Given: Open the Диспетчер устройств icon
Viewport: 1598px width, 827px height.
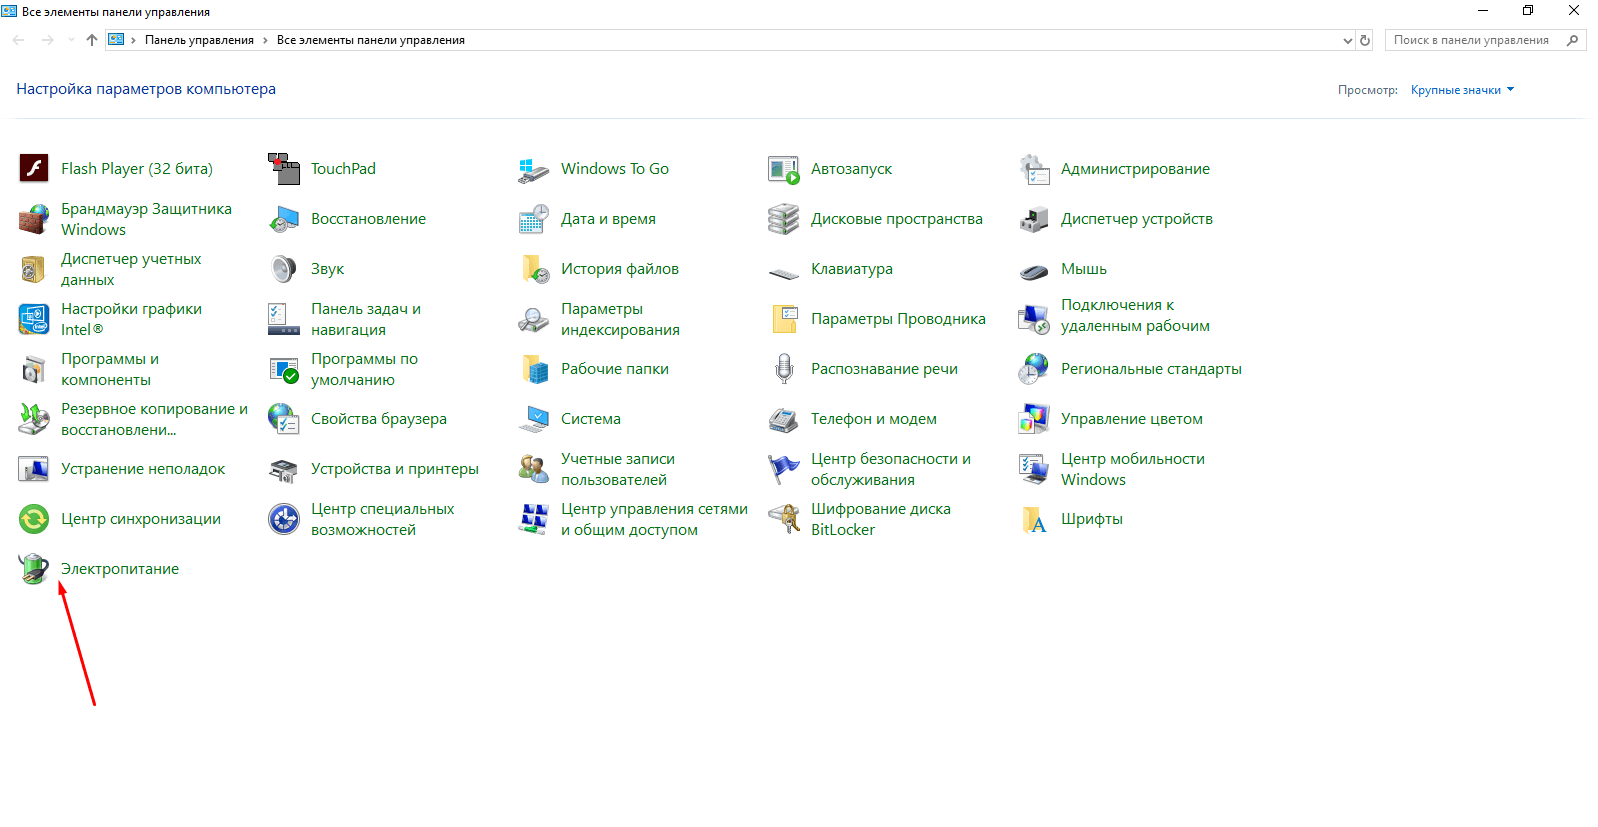Looking at the screenshot, I should click(1034, 219).
